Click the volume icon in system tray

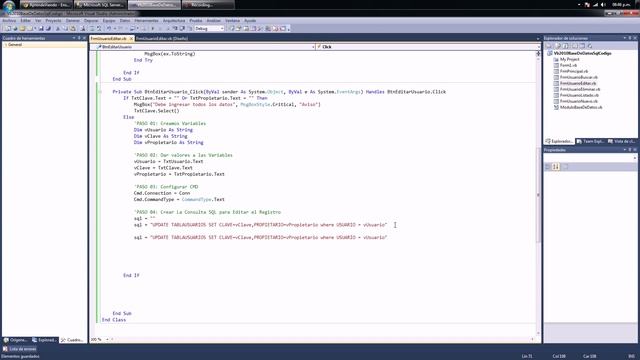[x=603, y=5]
